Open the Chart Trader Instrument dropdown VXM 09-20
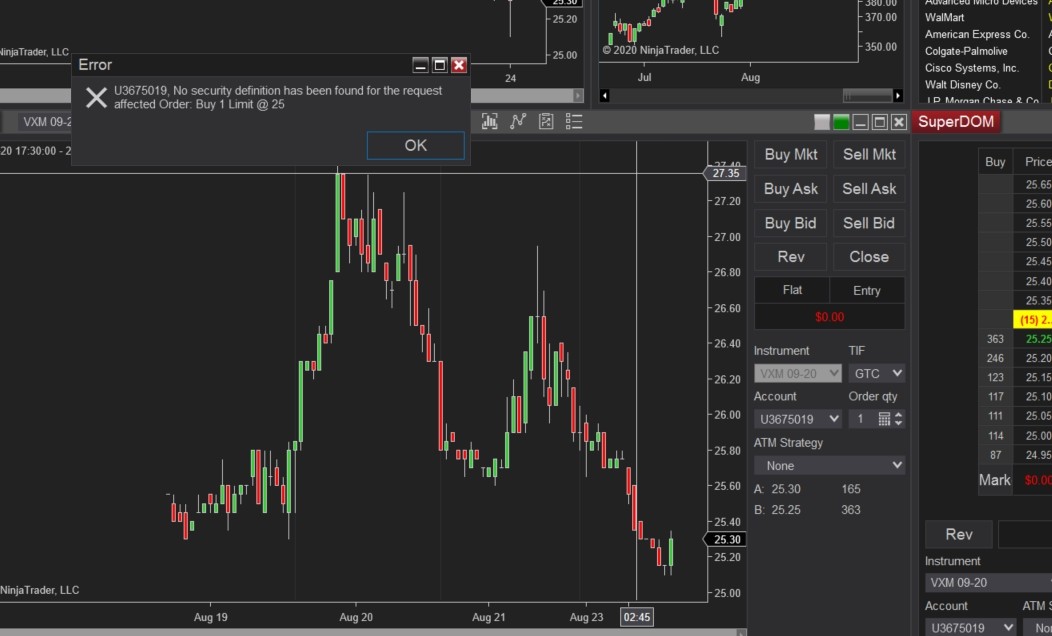Viewport: 1052px width, 636px height. tap(798, 374)
